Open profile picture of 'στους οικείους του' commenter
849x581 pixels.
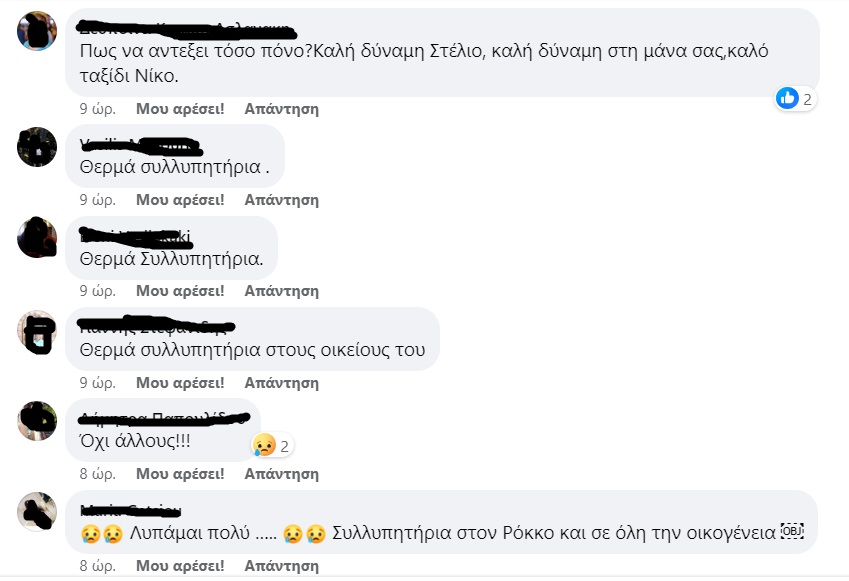tap(37, 330)
